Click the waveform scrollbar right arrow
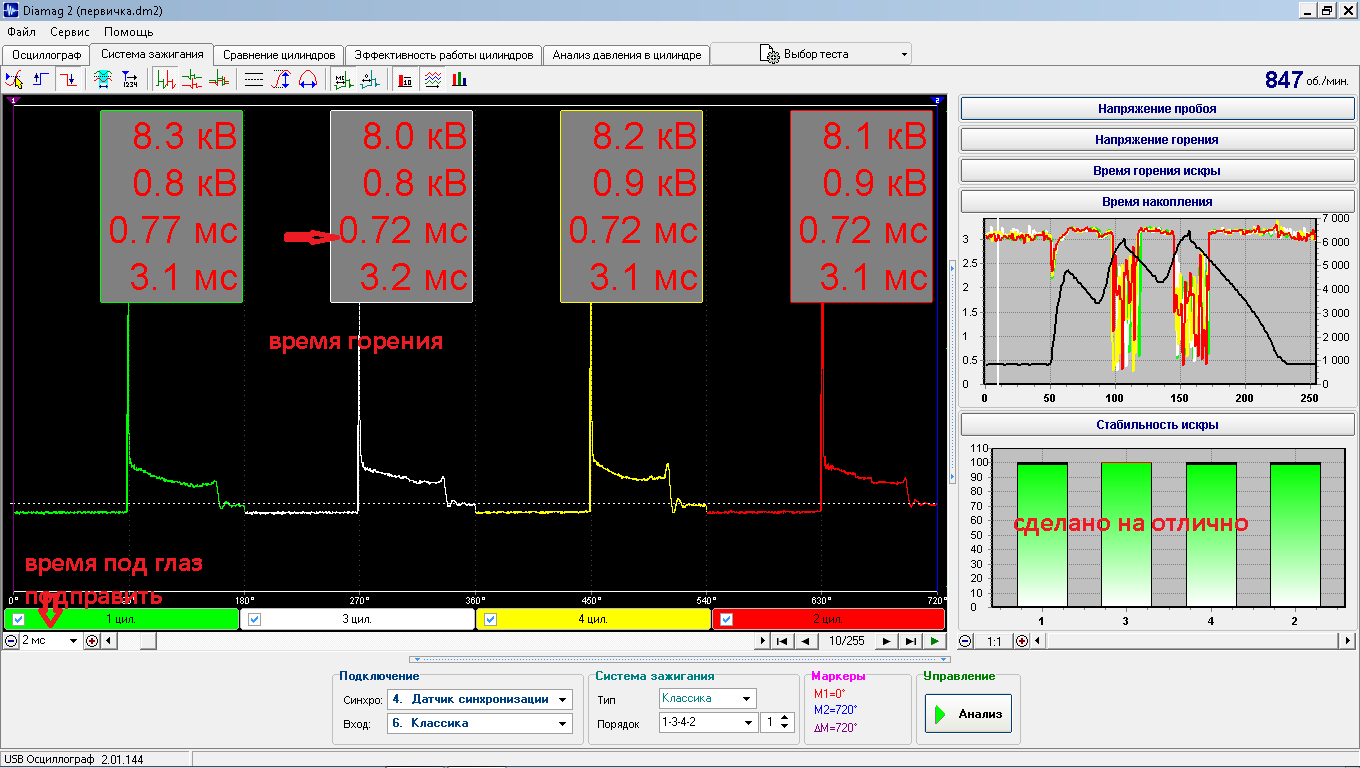 coord(762,641)
